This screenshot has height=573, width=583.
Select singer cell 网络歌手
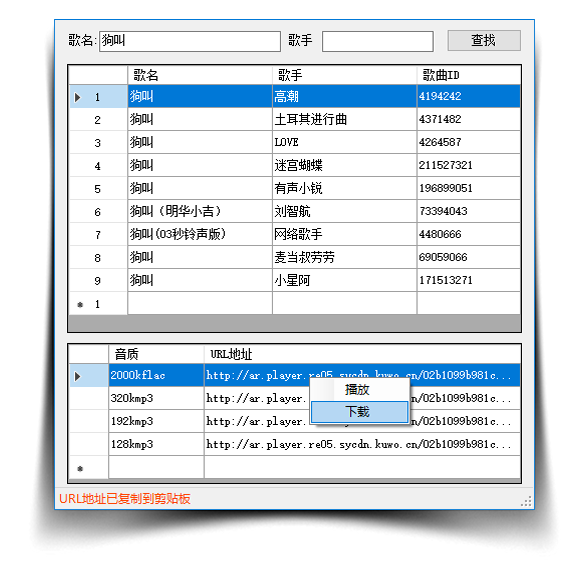point(344,235)
